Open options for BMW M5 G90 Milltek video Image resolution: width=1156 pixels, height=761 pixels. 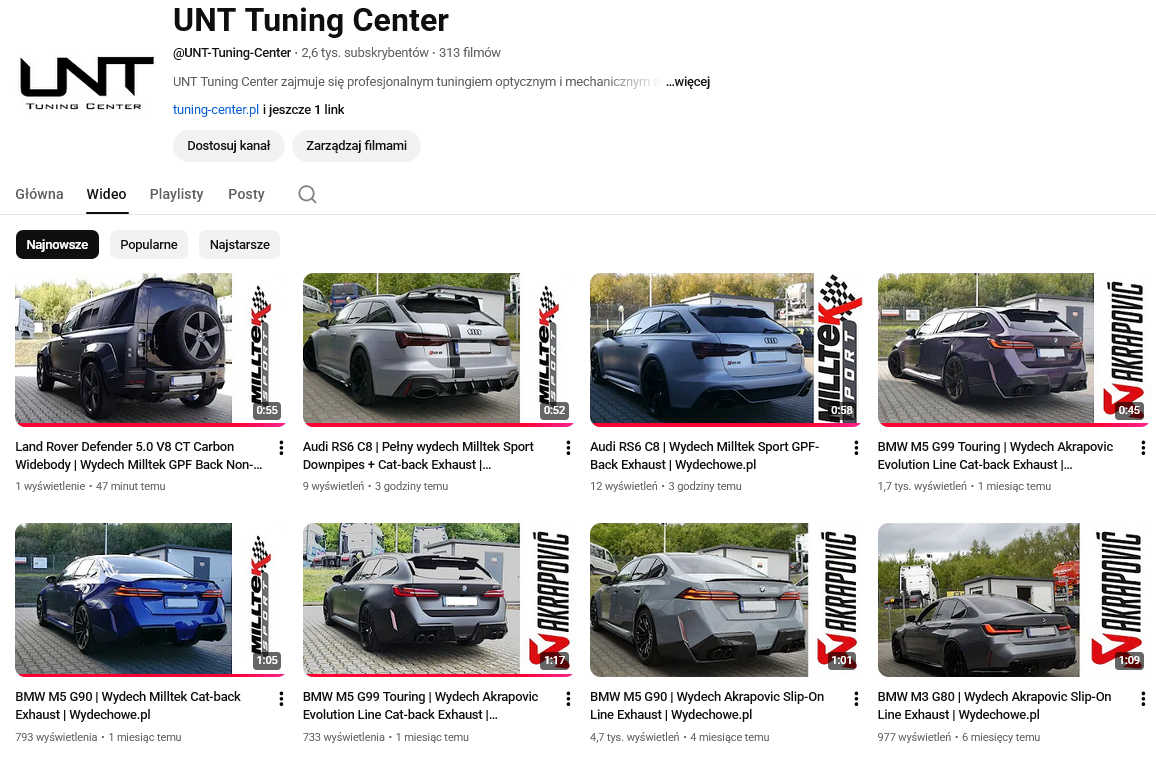[x=281, y=698]
